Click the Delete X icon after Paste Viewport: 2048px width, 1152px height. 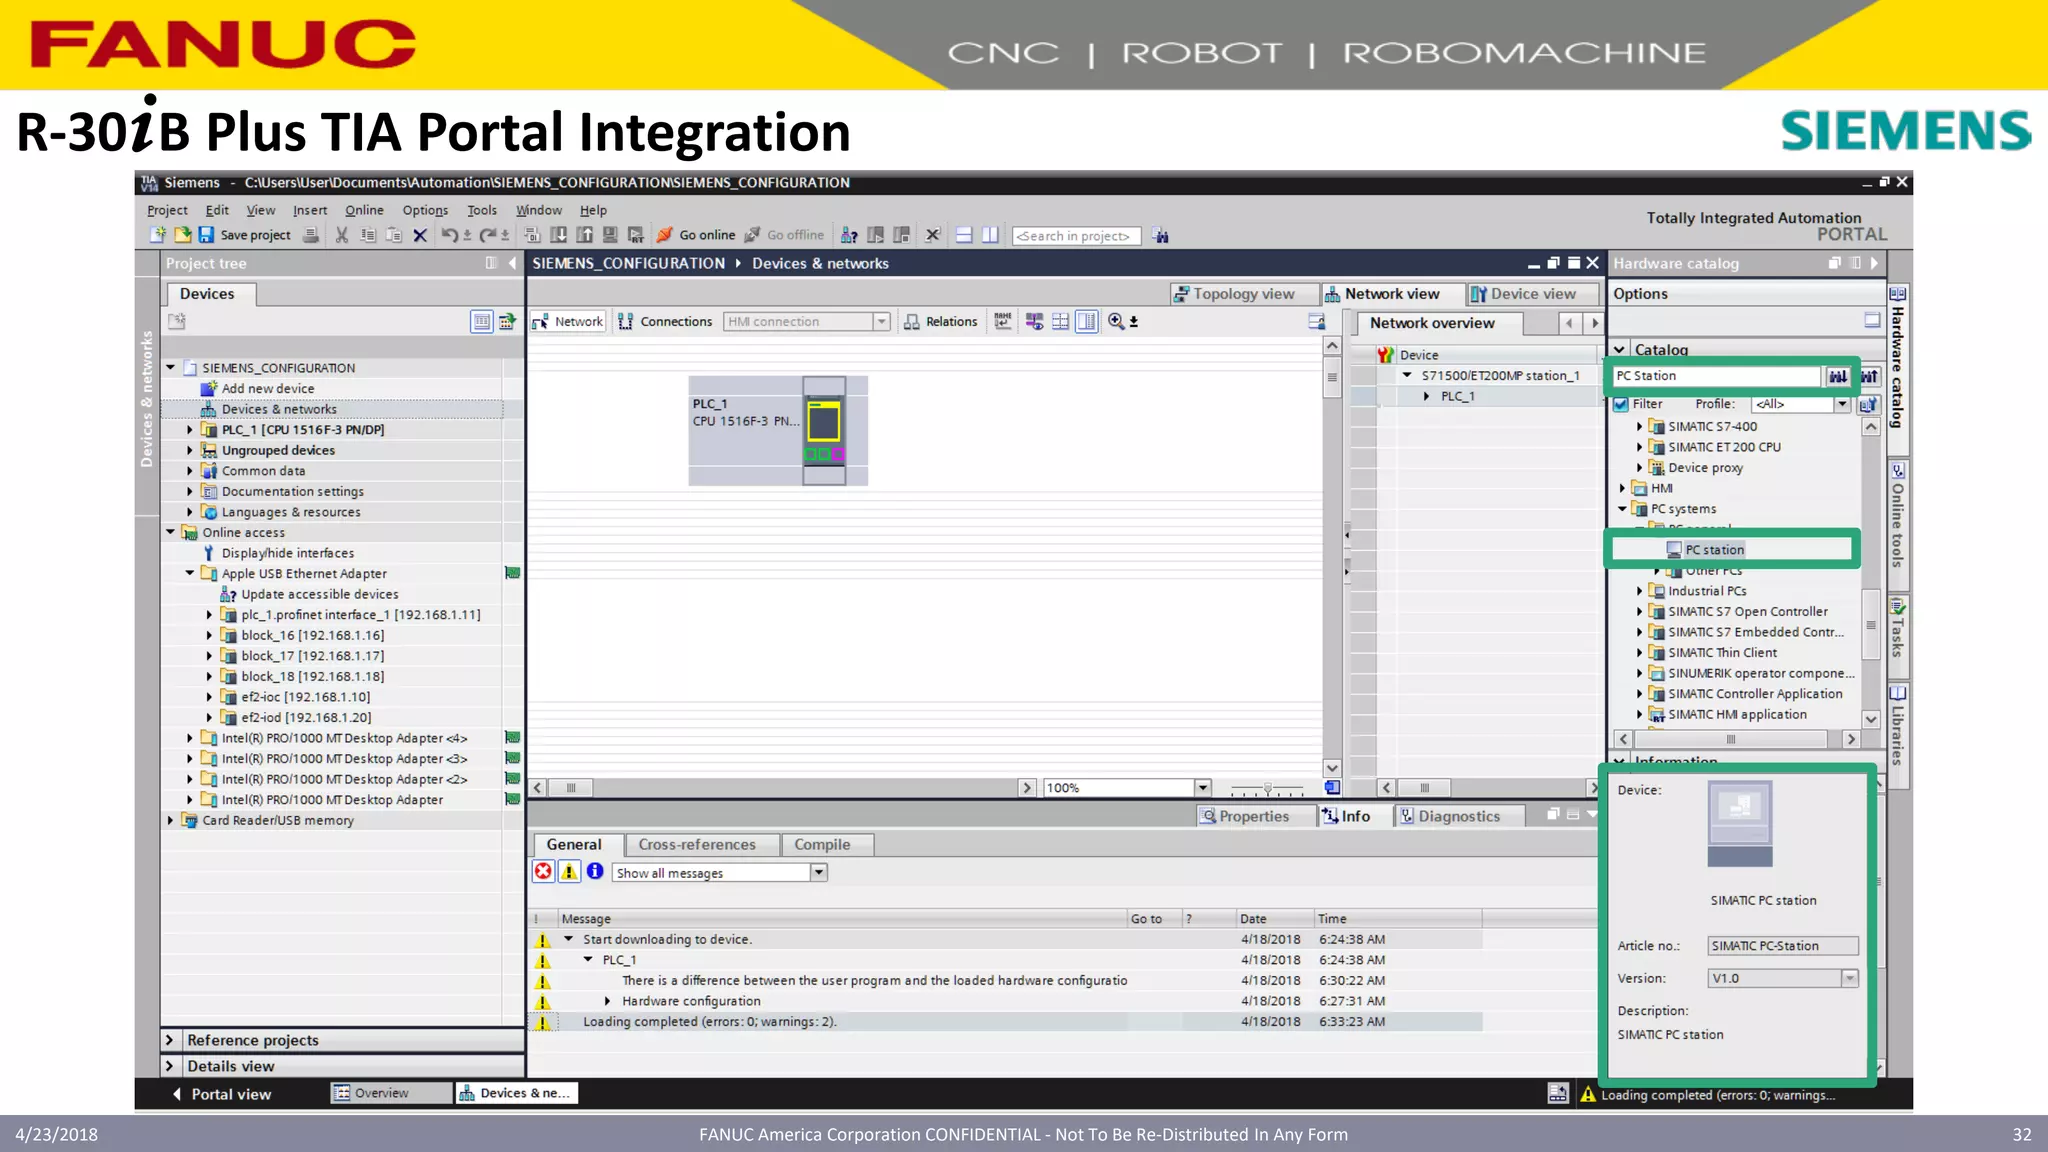click(x=420, y=235)
